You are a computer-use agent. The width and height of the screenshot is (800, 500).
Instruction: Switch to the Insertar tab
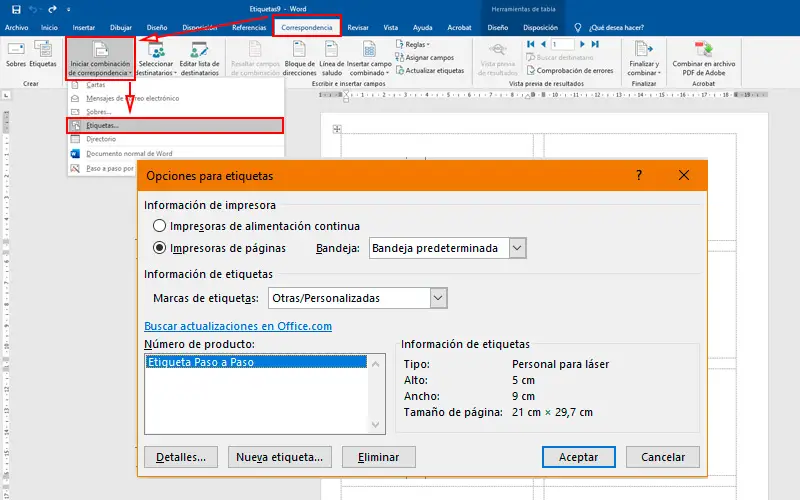click(x=84, y=28)
